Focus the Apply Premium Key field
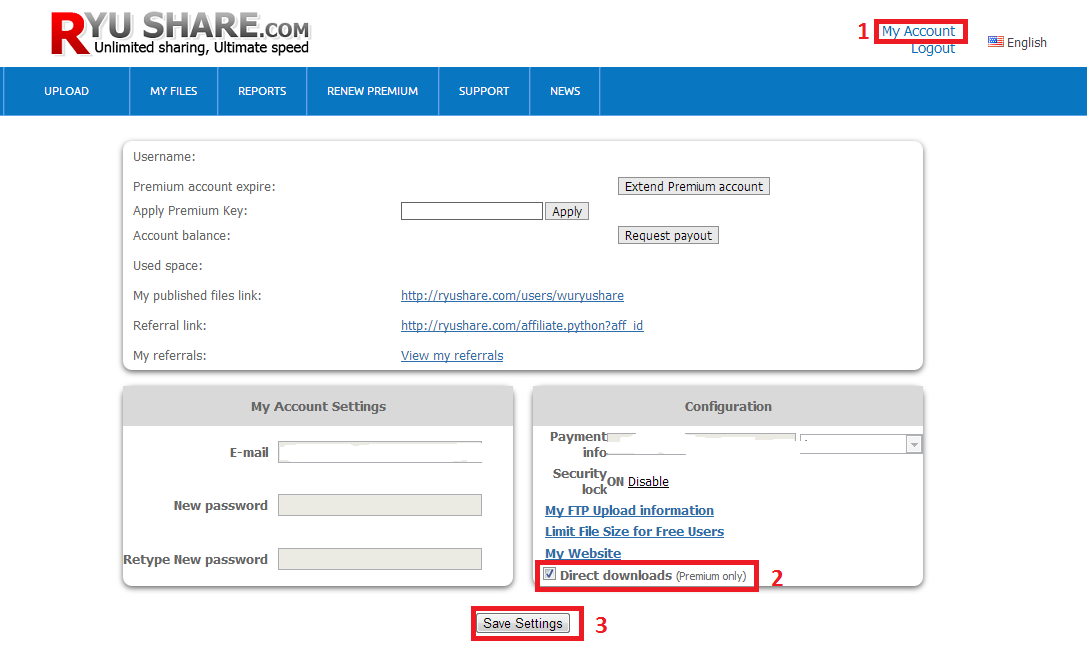Screen dimensions: 1087x670 (471, 211)
